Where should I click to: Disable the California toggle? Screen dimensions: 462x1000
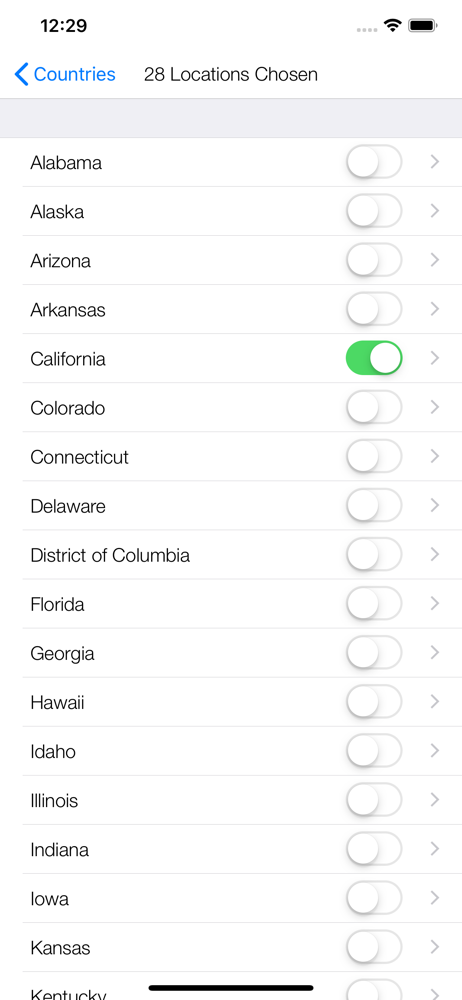(374, 358)
